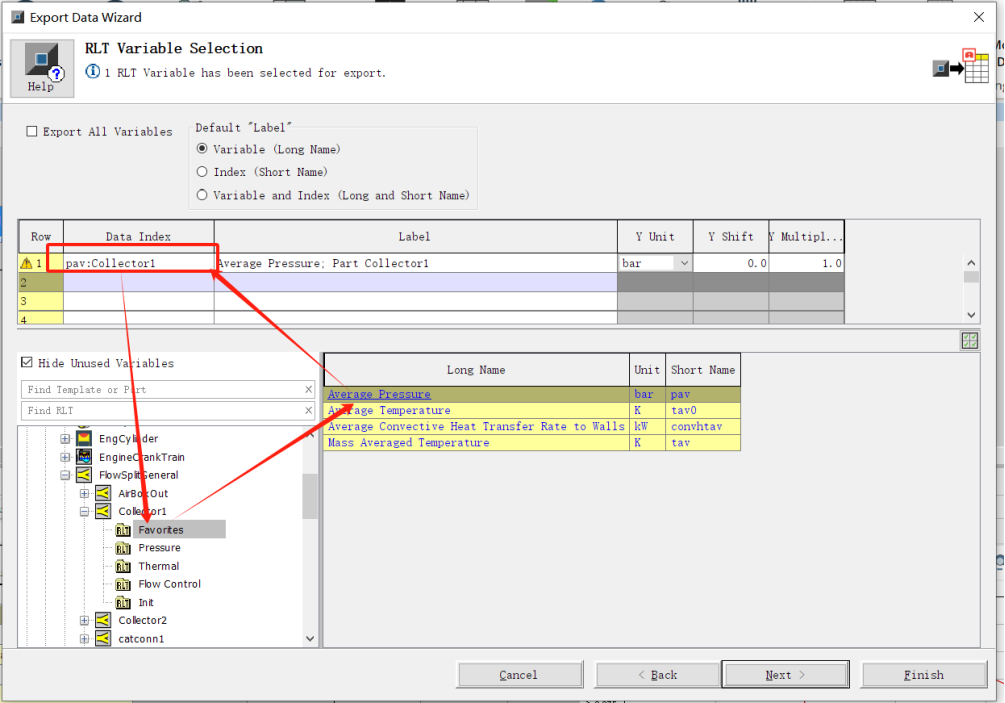Select Mass Averaged Temperature row
This screenshot has height=703, width=1005.
click(532, 442)
